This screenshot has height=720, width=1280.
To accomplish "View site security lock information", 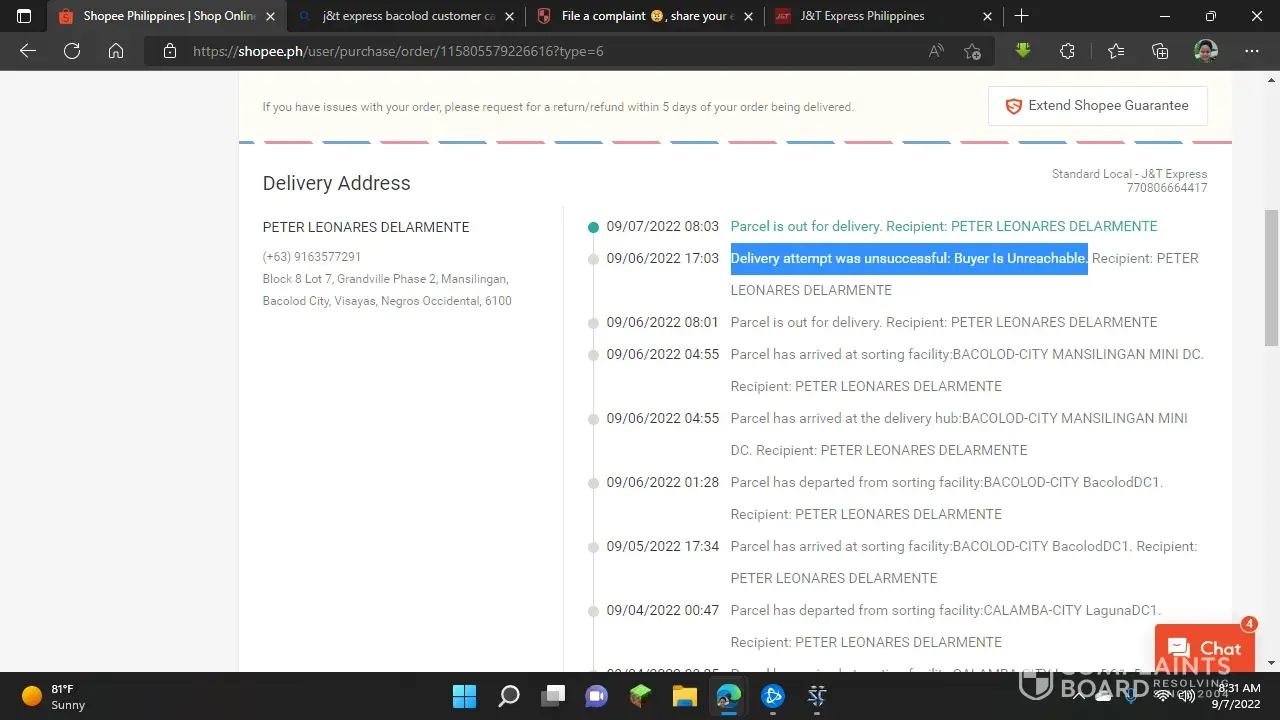I will click(x=170, y=51).
